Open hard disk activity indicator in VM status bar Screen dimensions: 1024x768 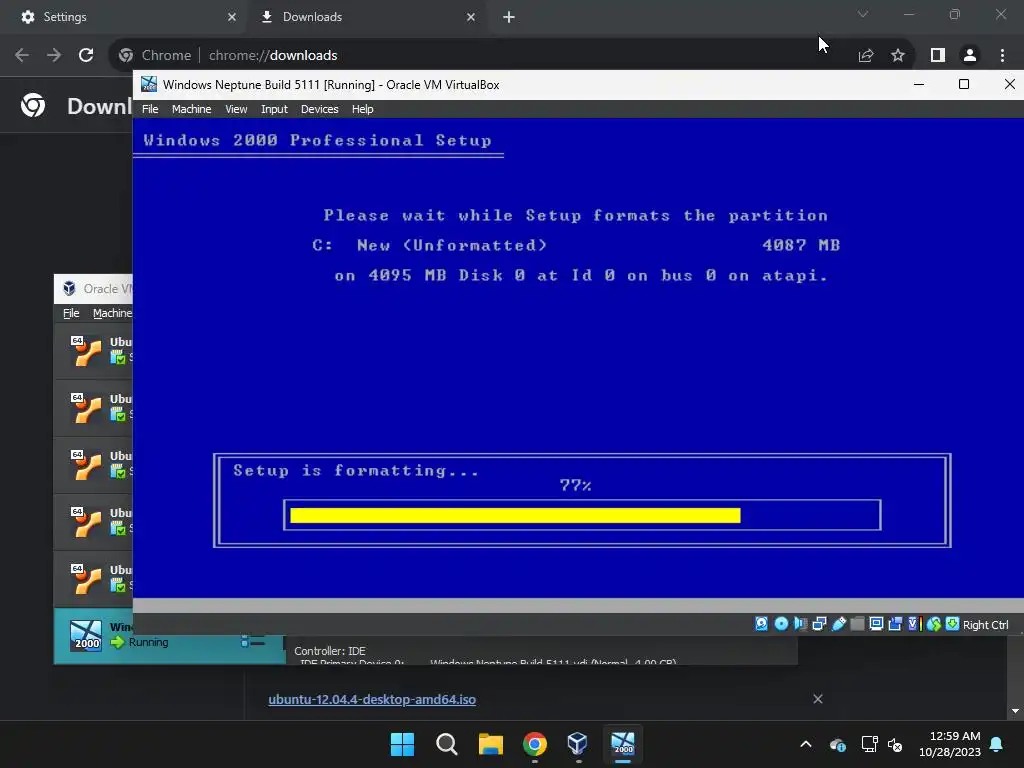(x=761, y=624)
